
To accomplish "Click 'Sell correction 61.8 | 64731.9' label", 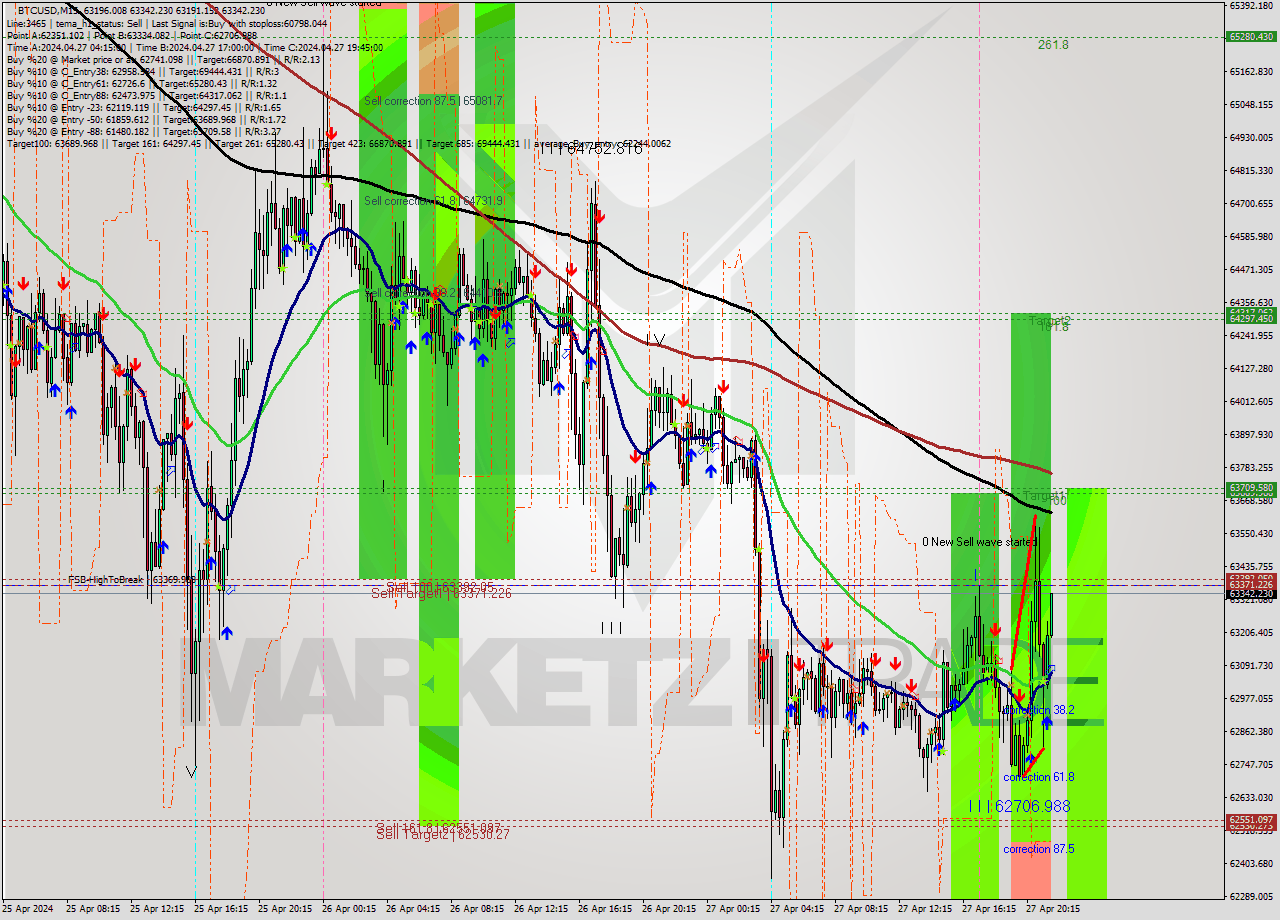I will (433, 201).
